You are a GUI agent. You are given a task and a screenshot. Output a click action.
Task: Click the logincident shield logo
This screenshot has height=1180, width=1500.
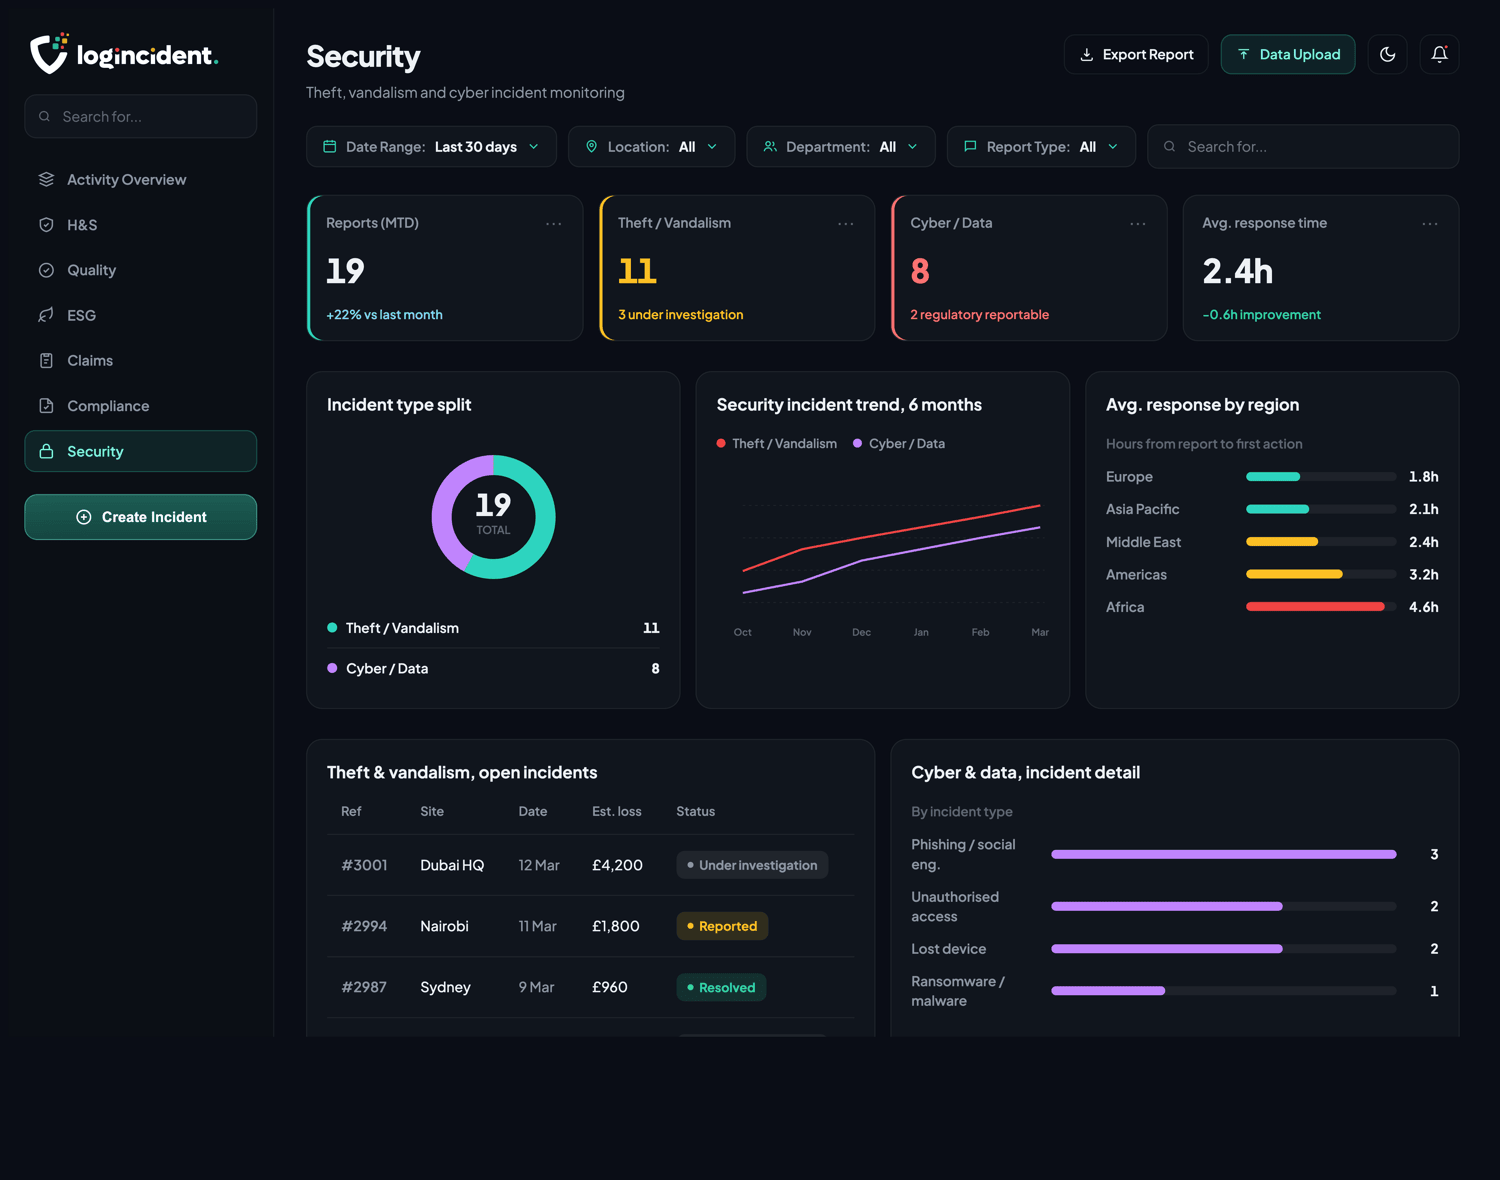click(48, 53)
